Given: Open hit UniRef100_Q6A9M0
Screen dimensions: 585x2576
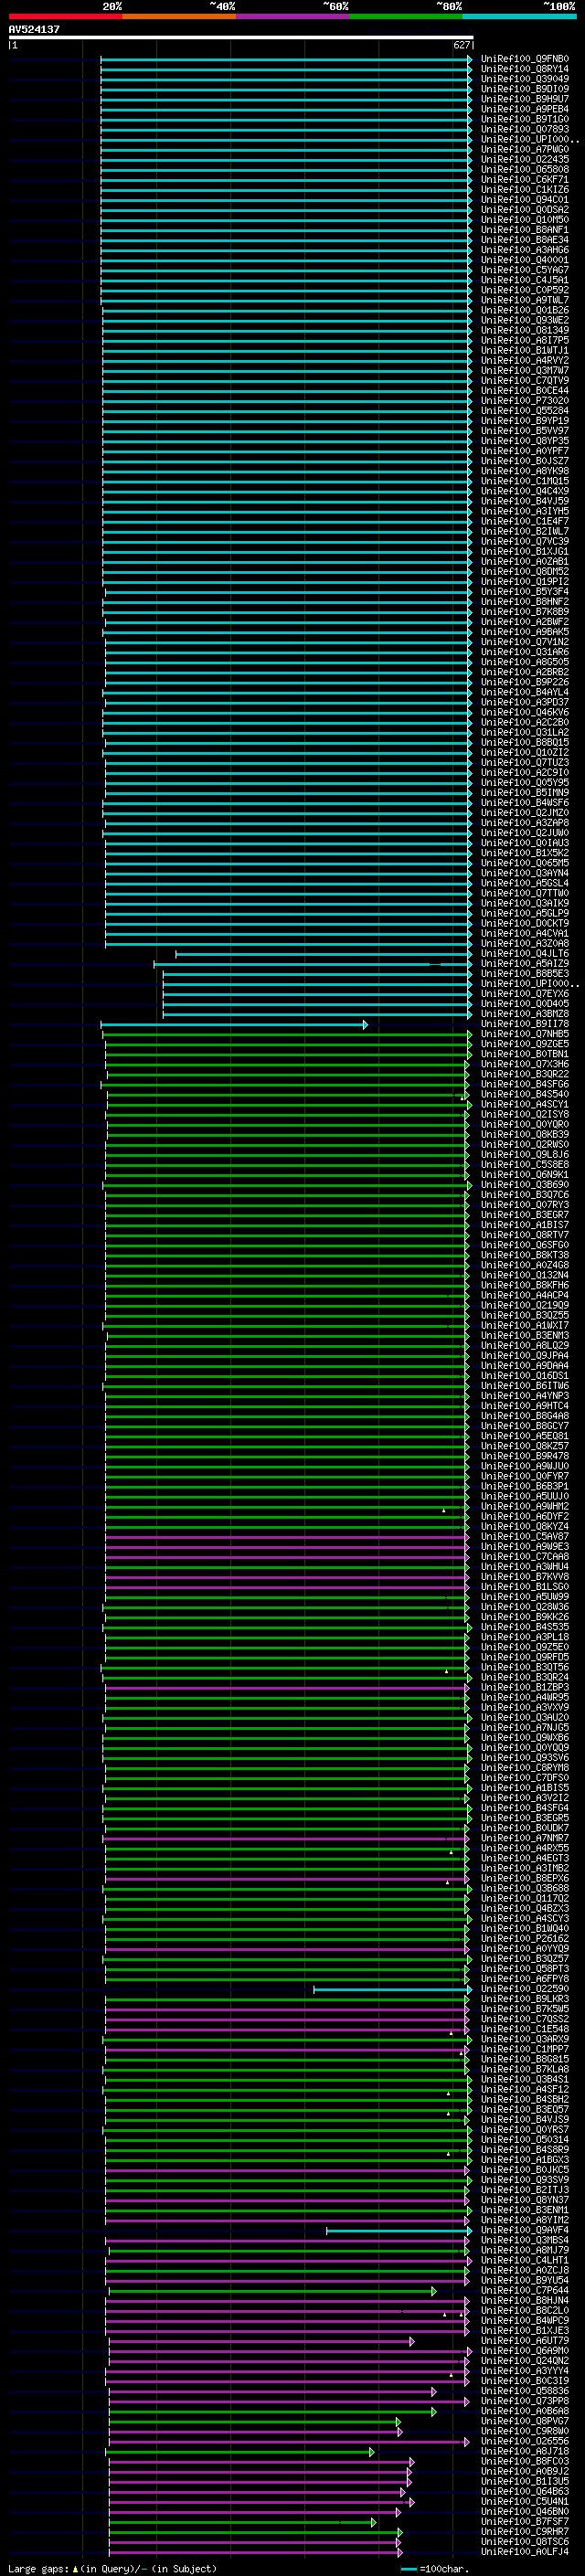Looking at the screenshot, I should pos(524,2350).
